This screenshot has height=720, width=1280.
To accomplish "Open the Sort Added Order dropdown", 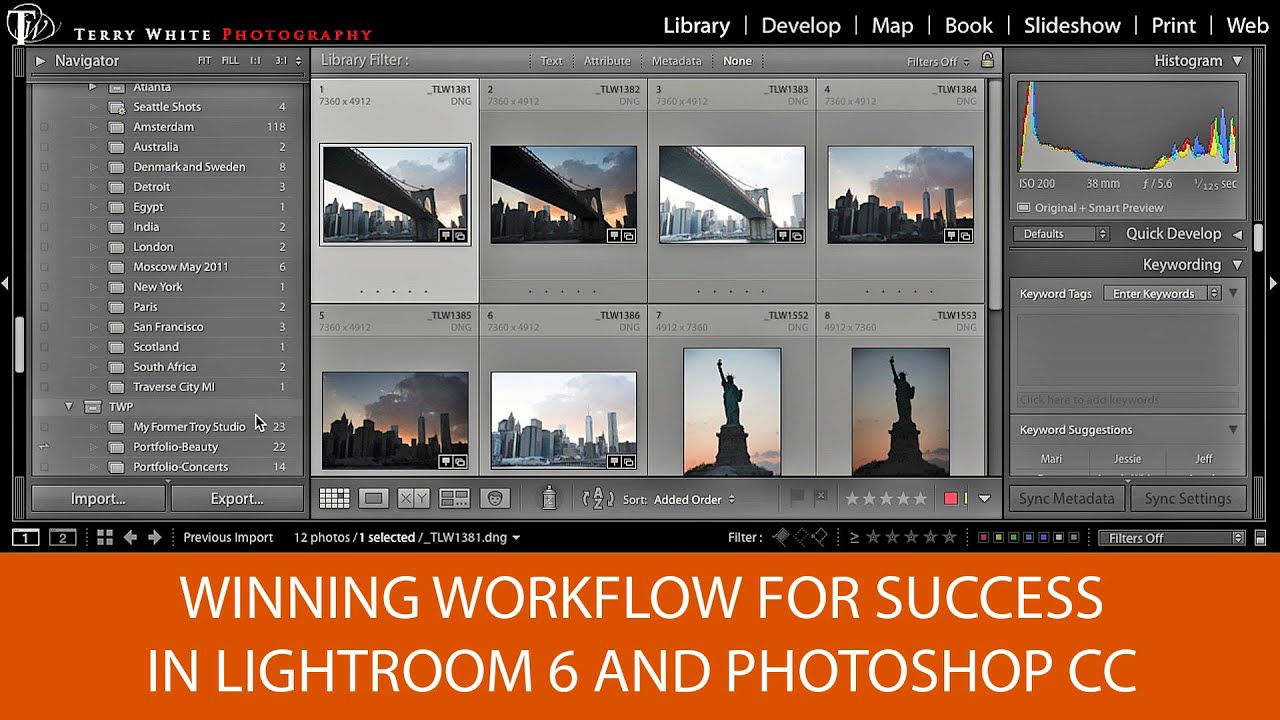I will (694, 499).
